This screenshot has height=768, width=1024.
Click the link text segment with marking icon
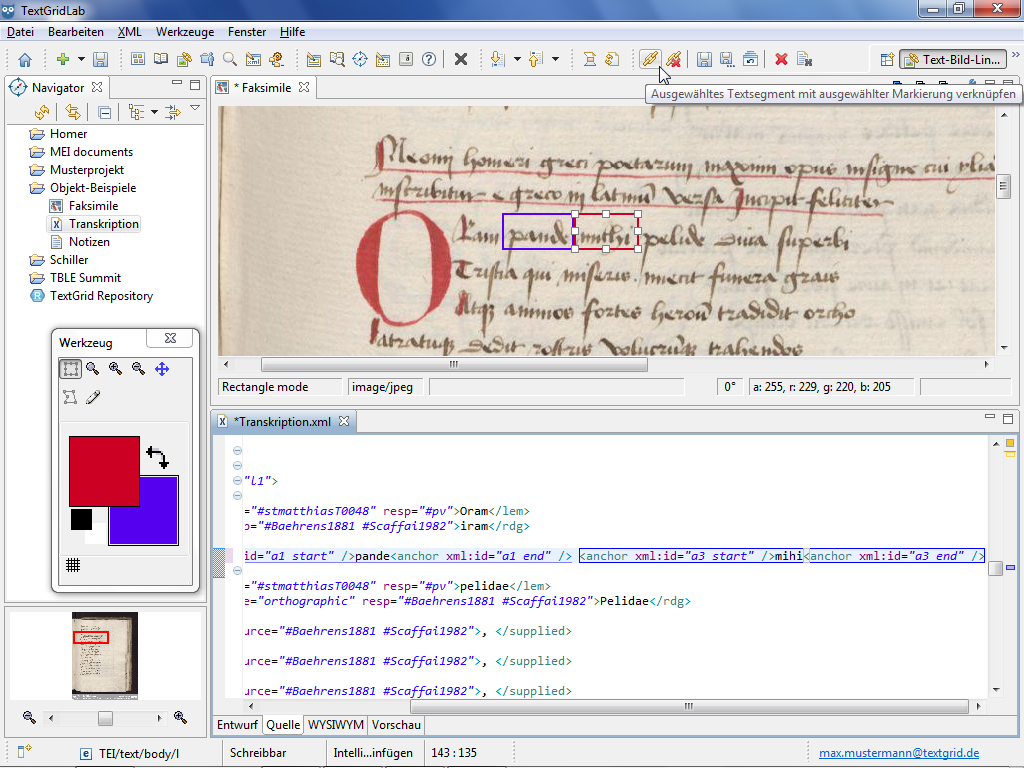point(649,59)
